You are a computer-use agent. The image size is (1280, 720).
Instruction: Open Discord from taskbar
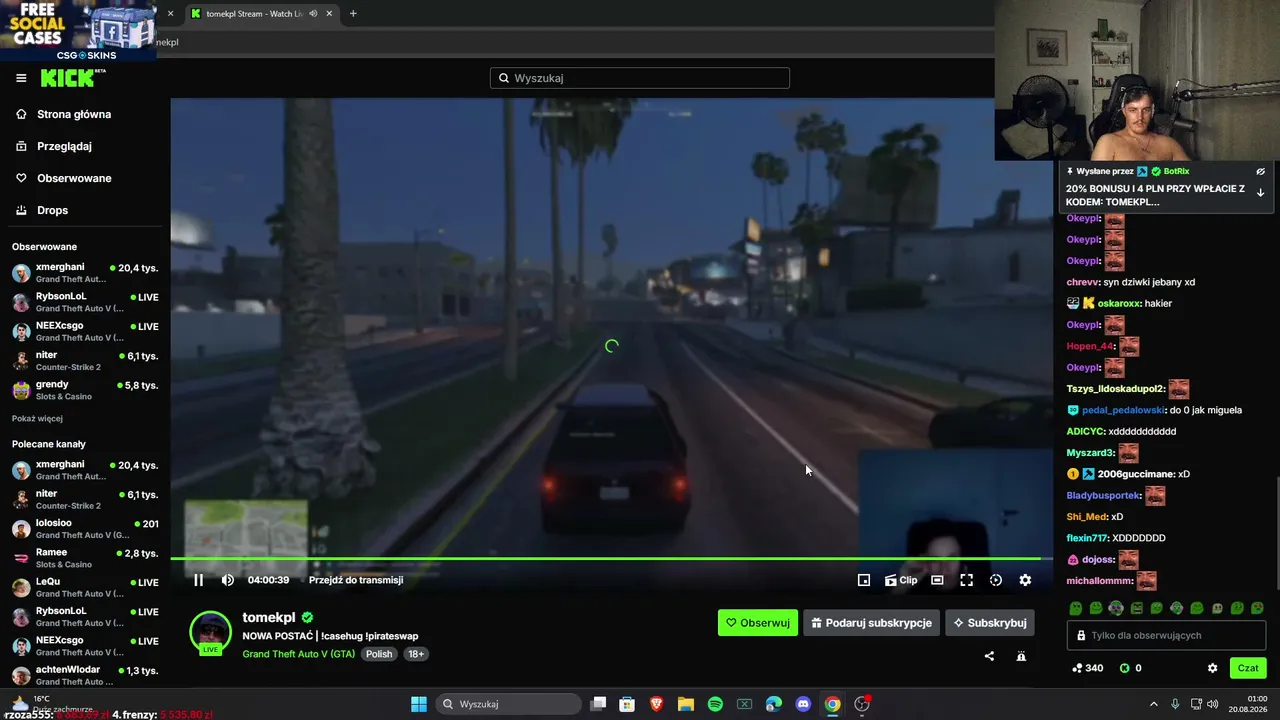click(803, 704)
